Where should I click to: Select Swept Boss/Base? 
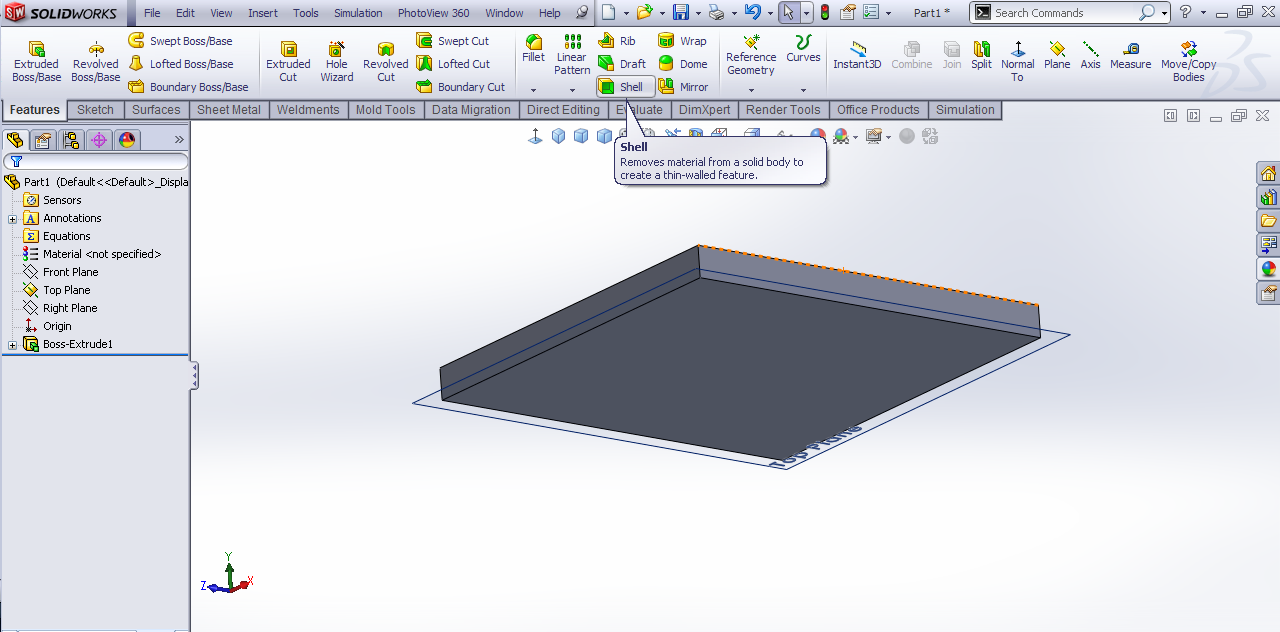point(180,41)
